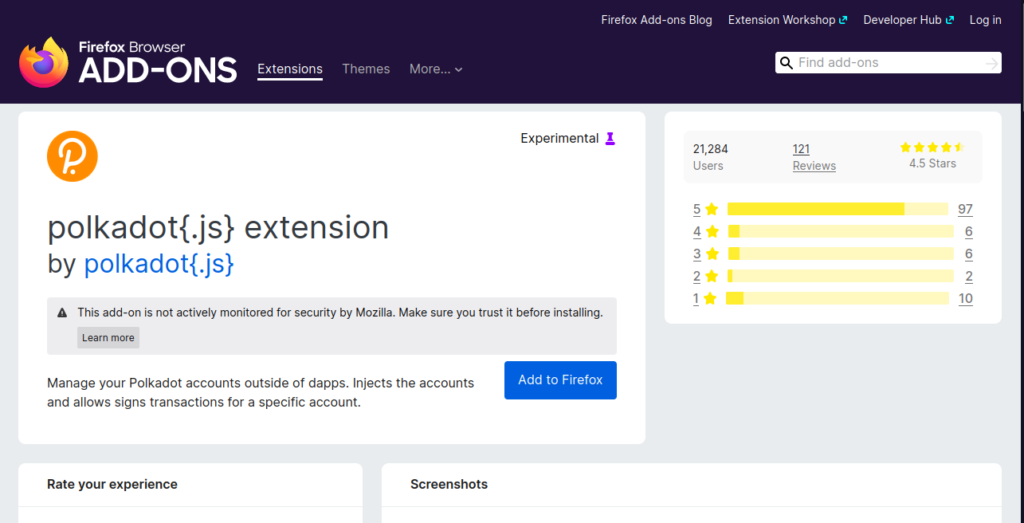Click the 3-star rating bar
The height and width of the screenshot is (523, 1024).
pos(841,253)
